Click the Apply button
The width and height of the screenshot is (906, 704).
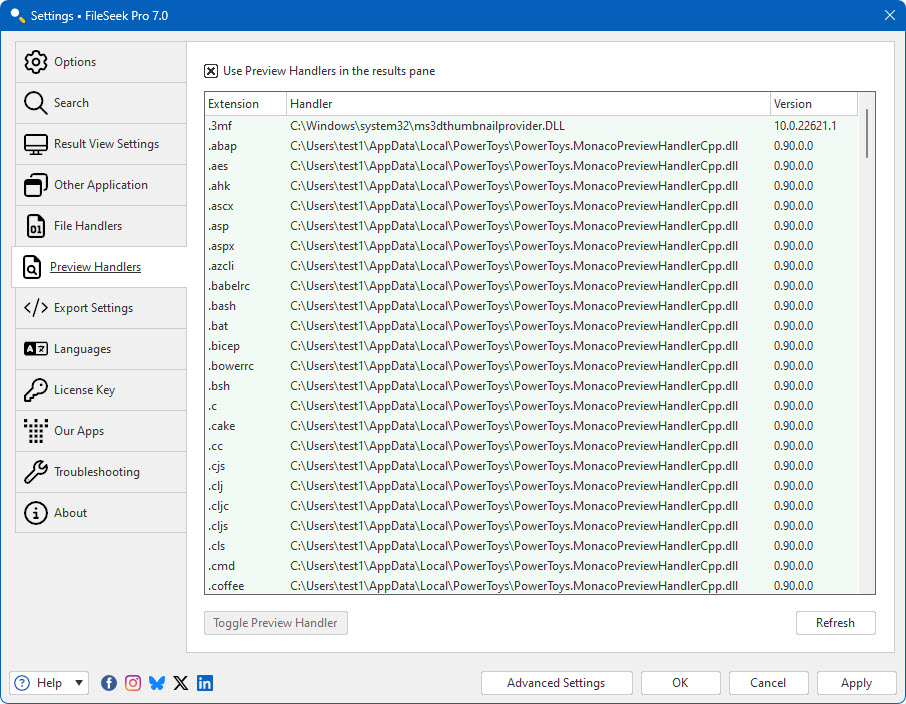click(x=856, y=683)
